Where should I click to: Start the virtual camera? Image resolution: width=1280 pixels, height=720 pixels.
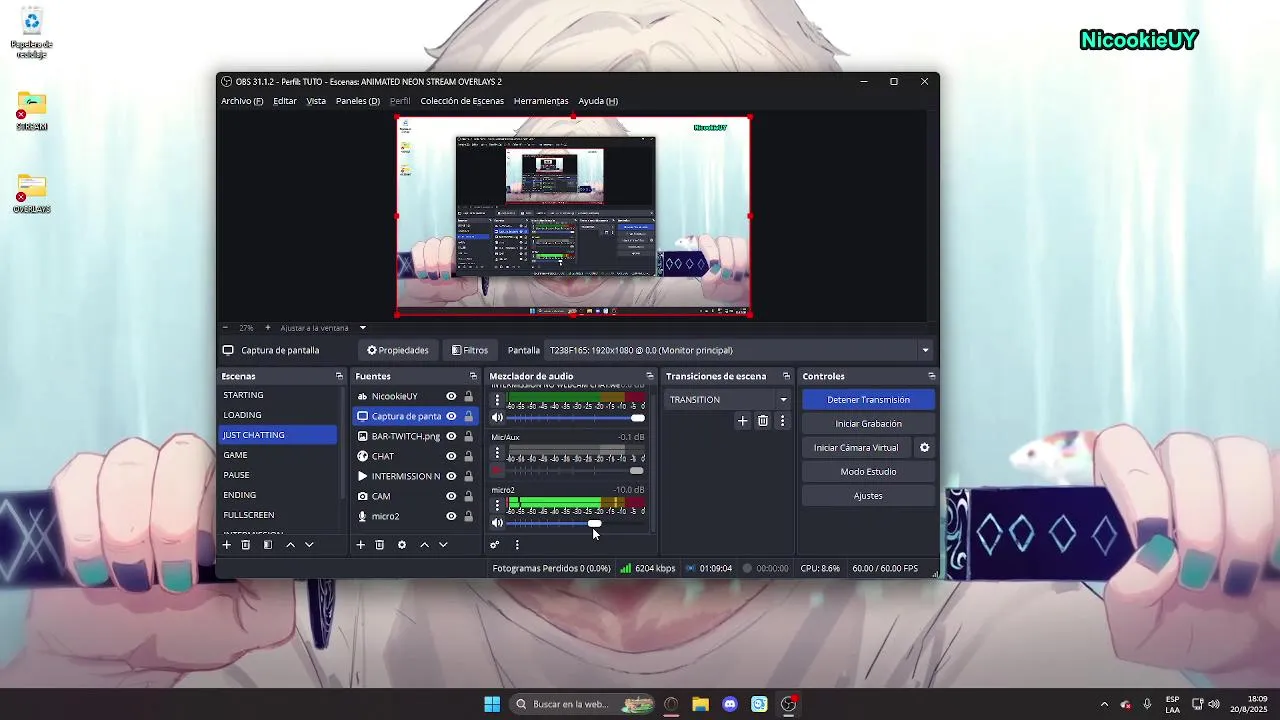[x=856, y=448]
